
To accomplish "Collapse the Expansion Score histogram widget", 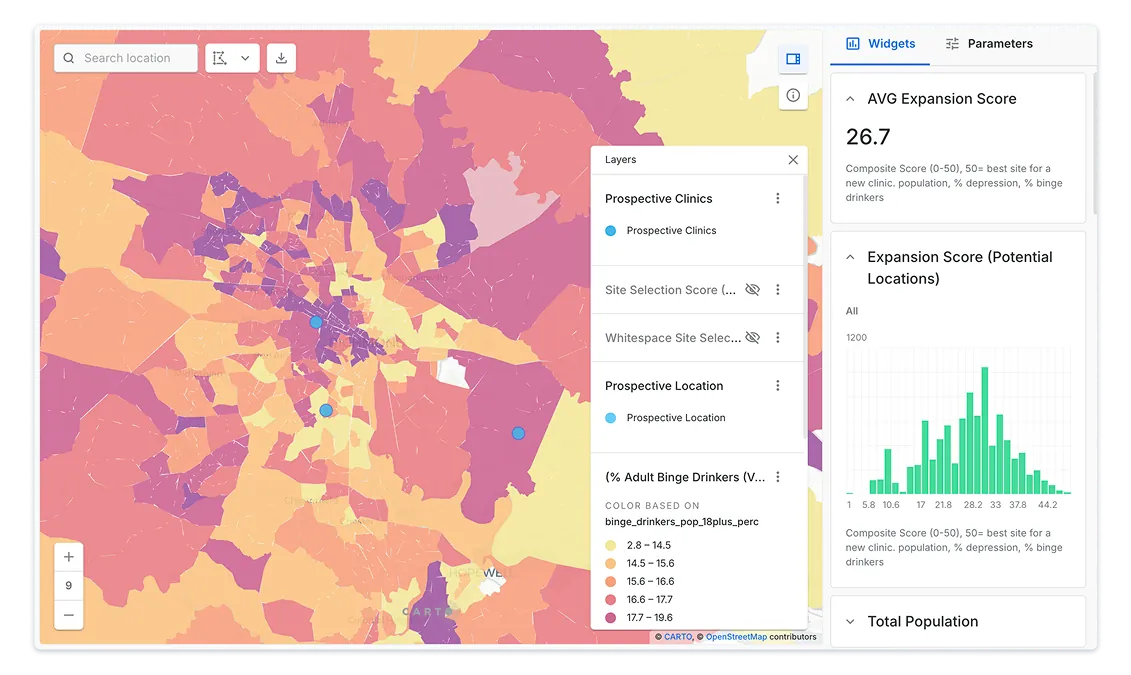I will [850, 257].
